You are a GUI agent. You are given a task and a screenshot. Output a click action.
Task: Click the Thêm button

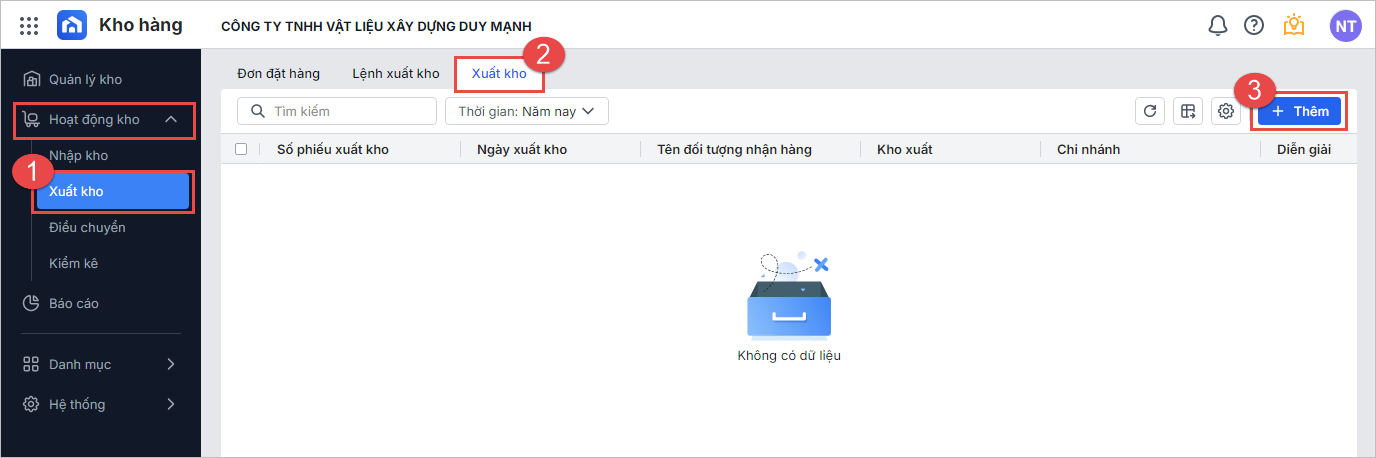point(1300,111)
